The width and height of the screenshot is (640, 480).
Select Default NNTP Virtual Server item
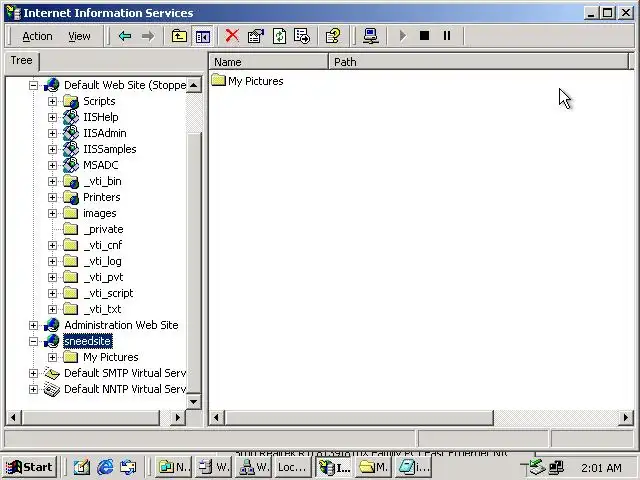[125, 389]
